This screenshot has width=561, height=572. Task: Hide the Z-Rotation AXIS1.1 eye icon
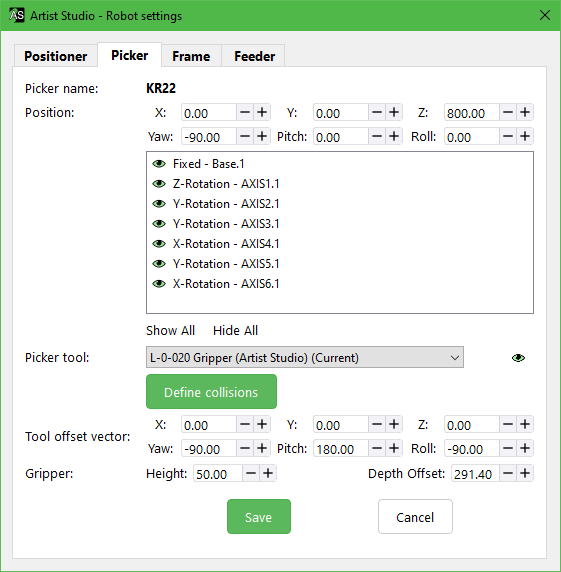(x=159, y=184)
